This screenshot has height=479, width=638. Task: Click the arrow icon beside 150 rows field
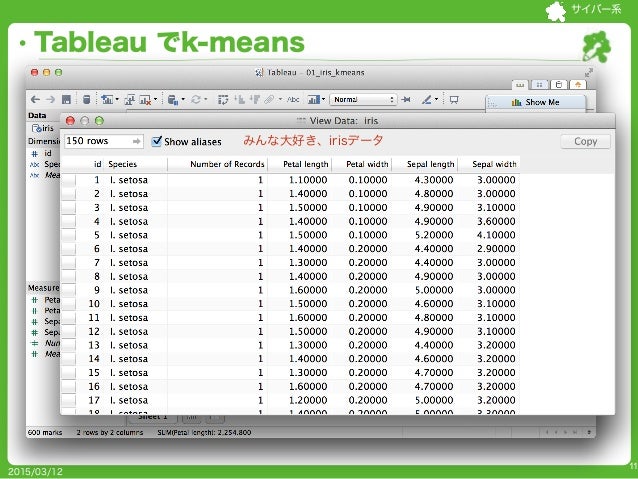(x=136, y=141)
